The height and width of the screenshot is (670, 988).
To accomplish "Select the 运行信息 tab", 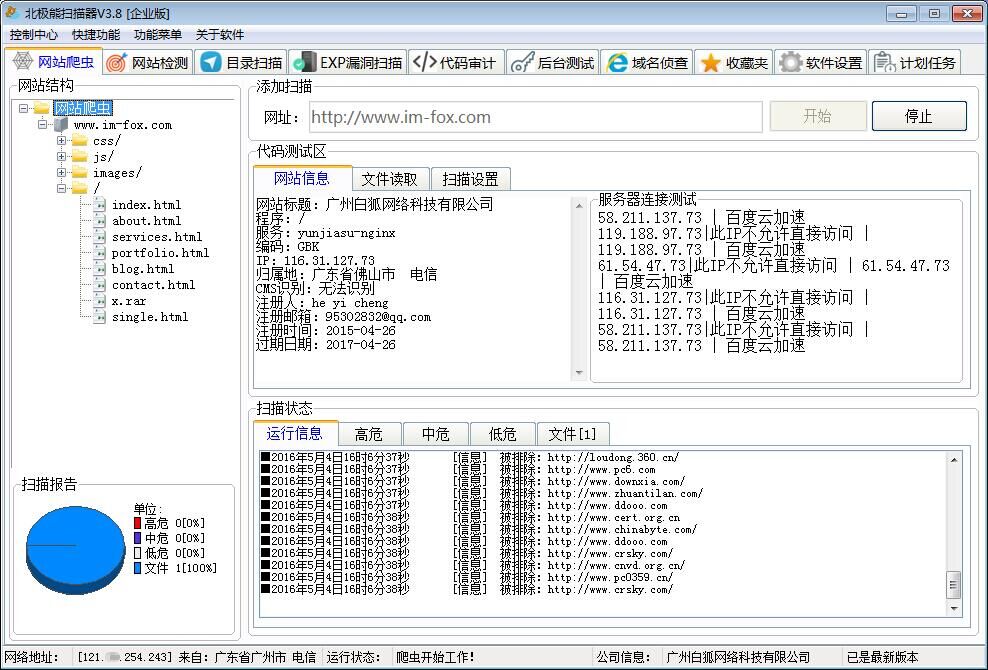I will coord(295,433).
